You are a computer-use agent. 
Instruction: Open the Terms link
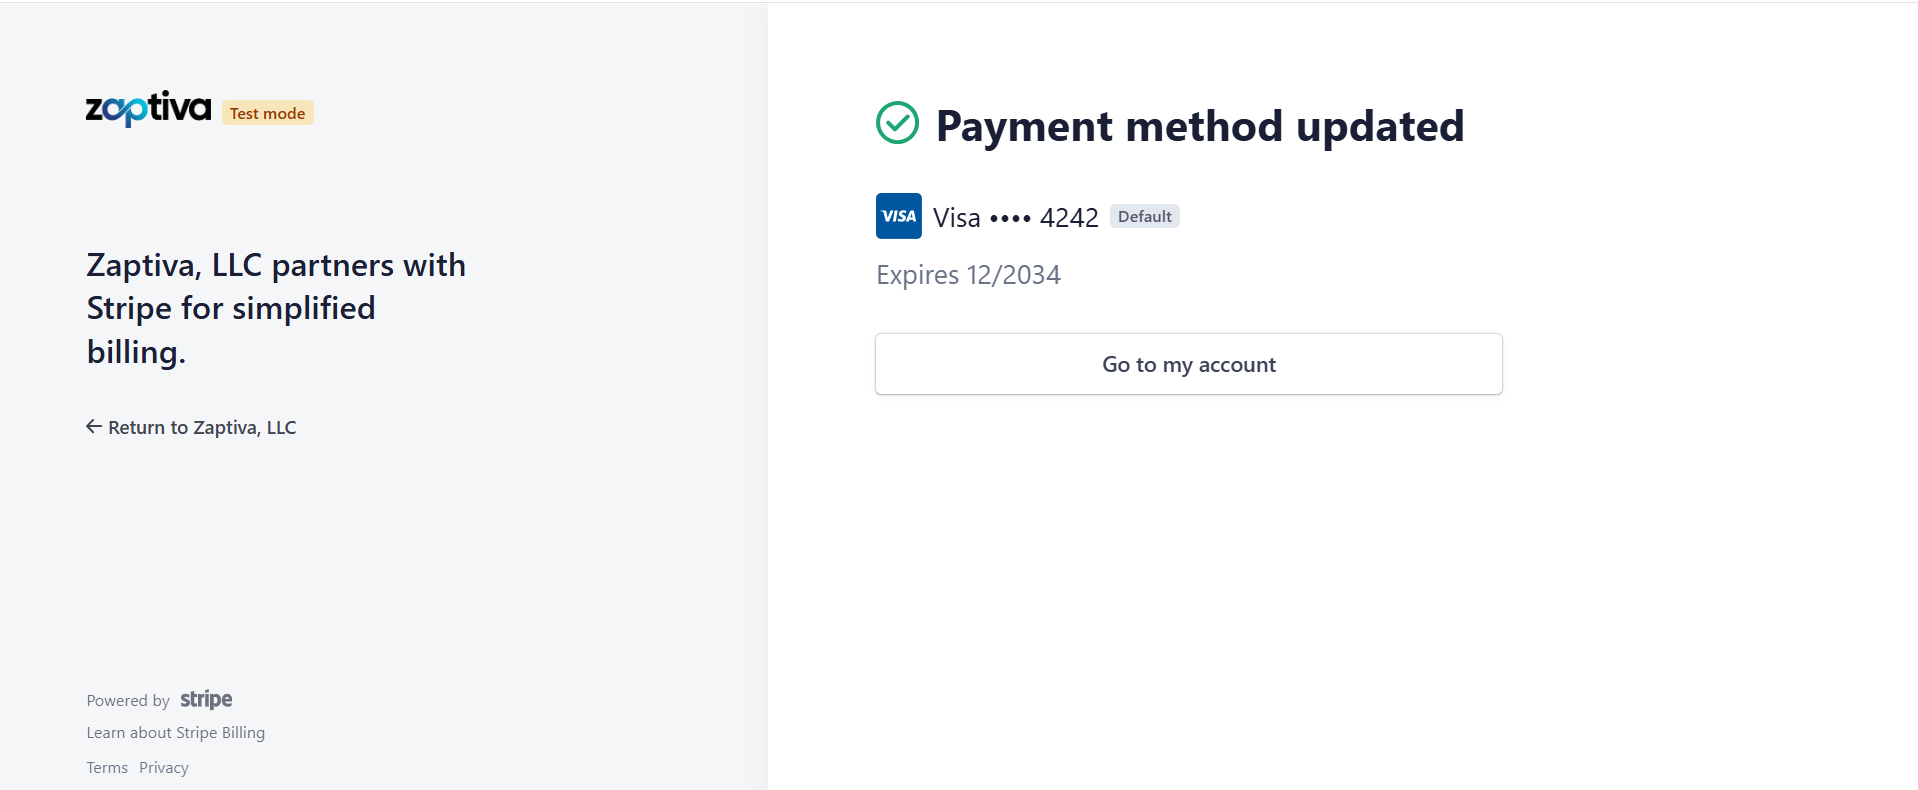pyautogui.click(x=107, y=768)
